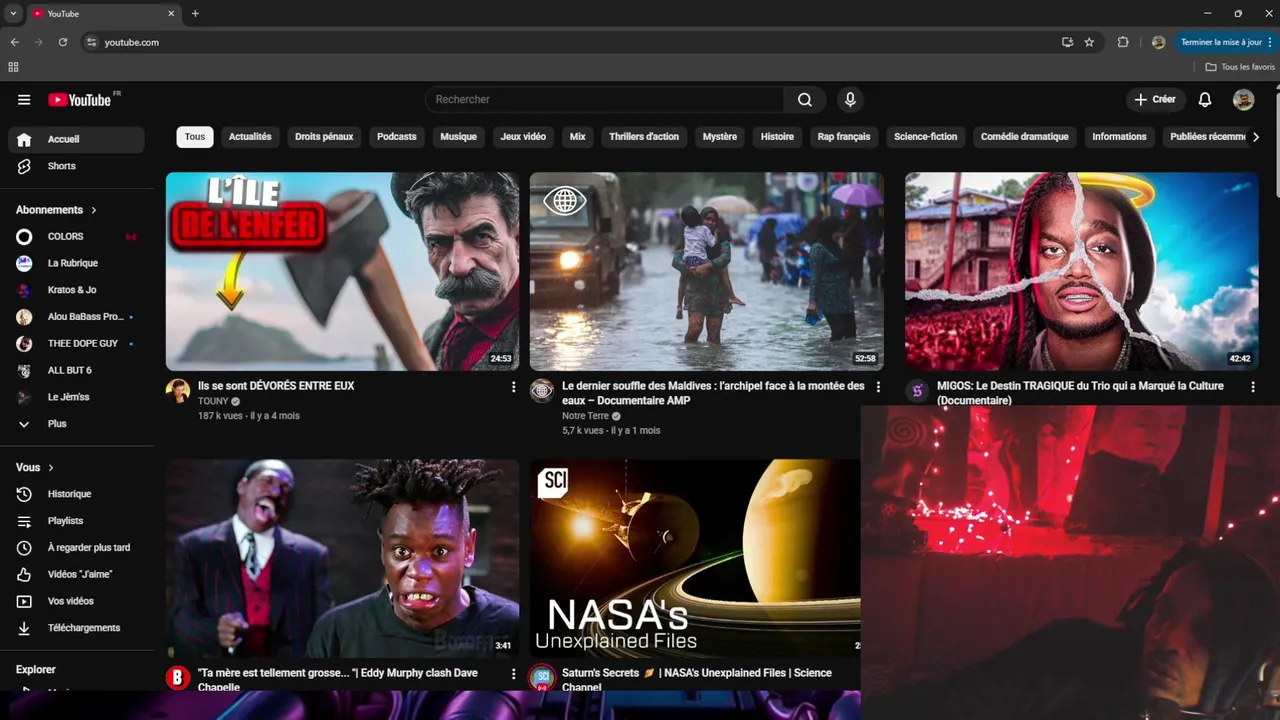Image resolution: width=1280 pixels, height=720 pixels.
Task: Open the new tab plus button
Action: coord(195,14)
